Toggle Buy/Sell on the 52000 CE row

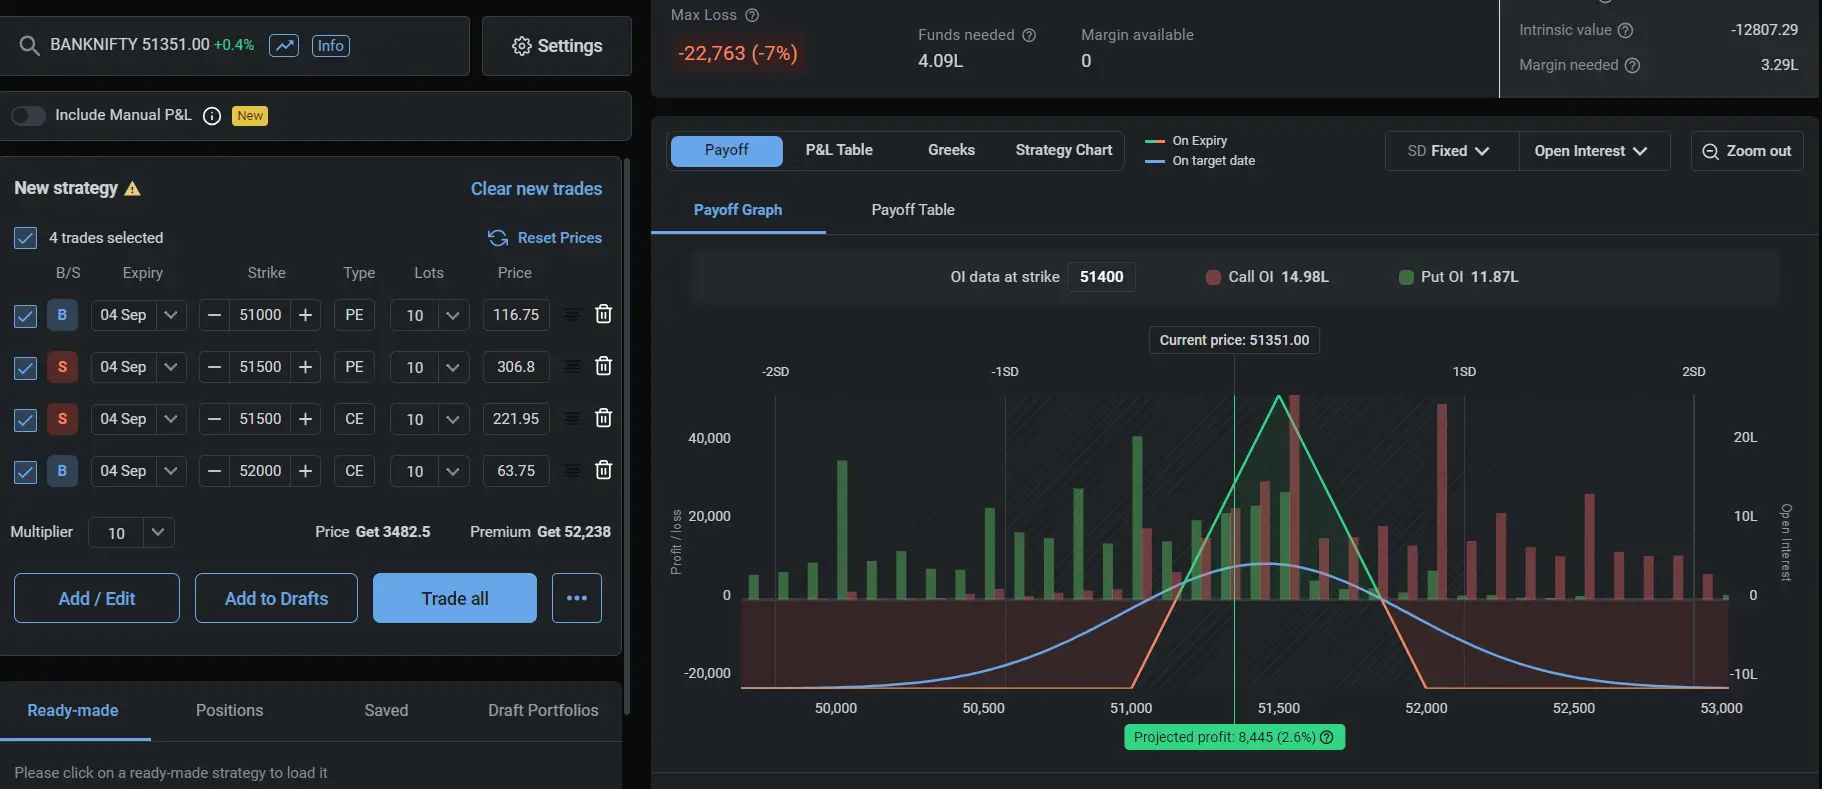[x=62, y=471]
